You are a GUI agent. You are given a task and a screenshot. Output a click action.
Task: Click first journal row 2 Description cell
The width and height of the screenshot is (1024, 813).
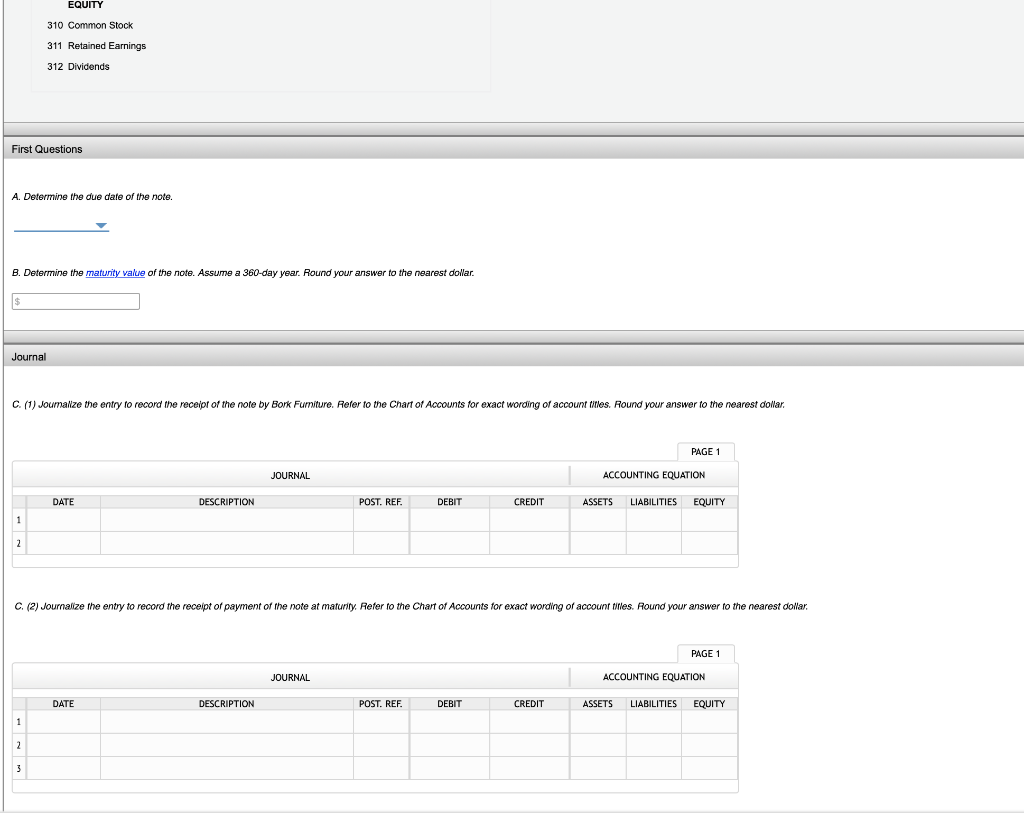point(227,543)
